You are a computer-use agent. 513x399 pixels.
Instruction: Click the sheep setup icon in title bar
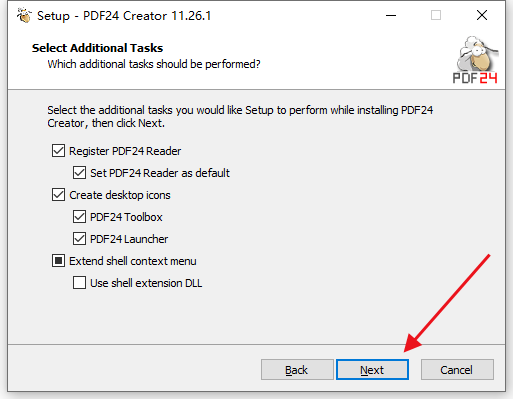24,15
